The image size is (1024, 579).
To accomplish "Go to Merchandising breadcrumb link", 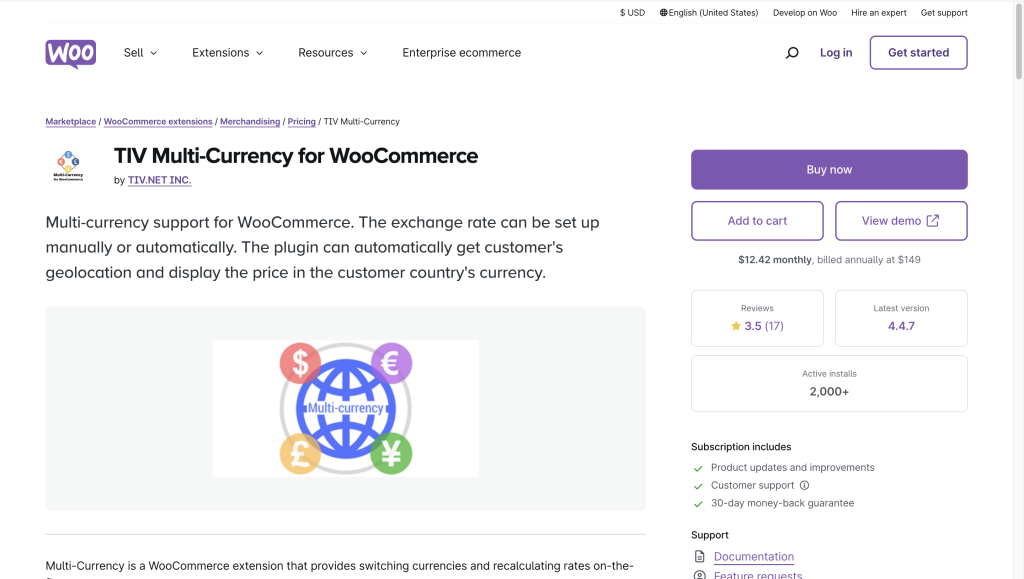I will click(250, 122).
